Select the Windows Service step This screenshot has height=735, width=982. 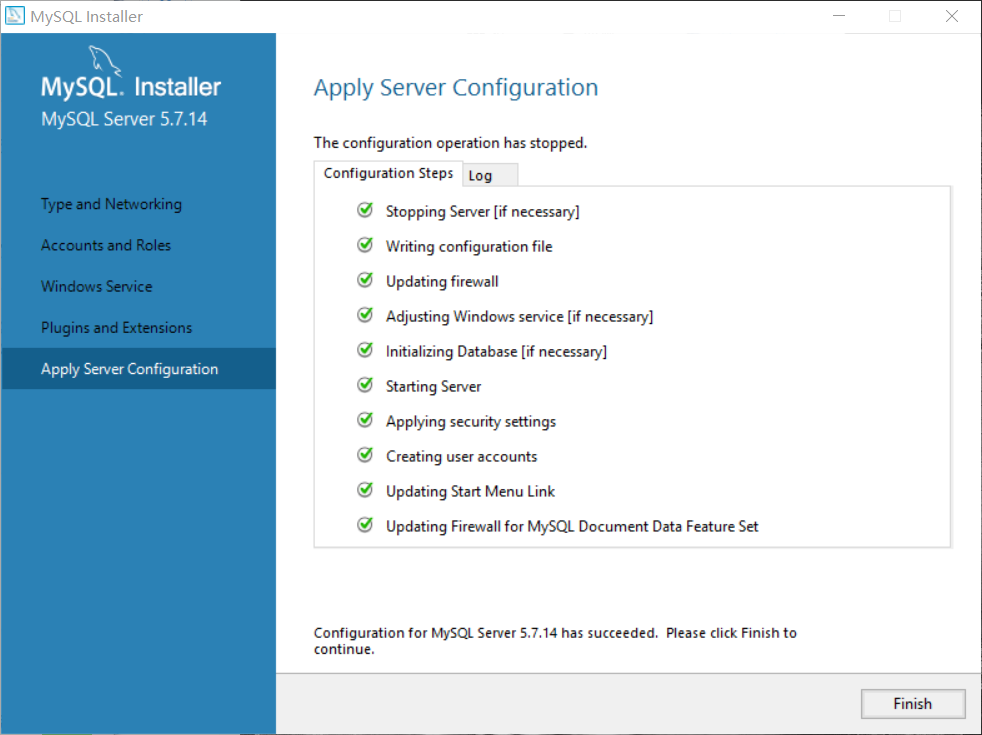point(96,286)
